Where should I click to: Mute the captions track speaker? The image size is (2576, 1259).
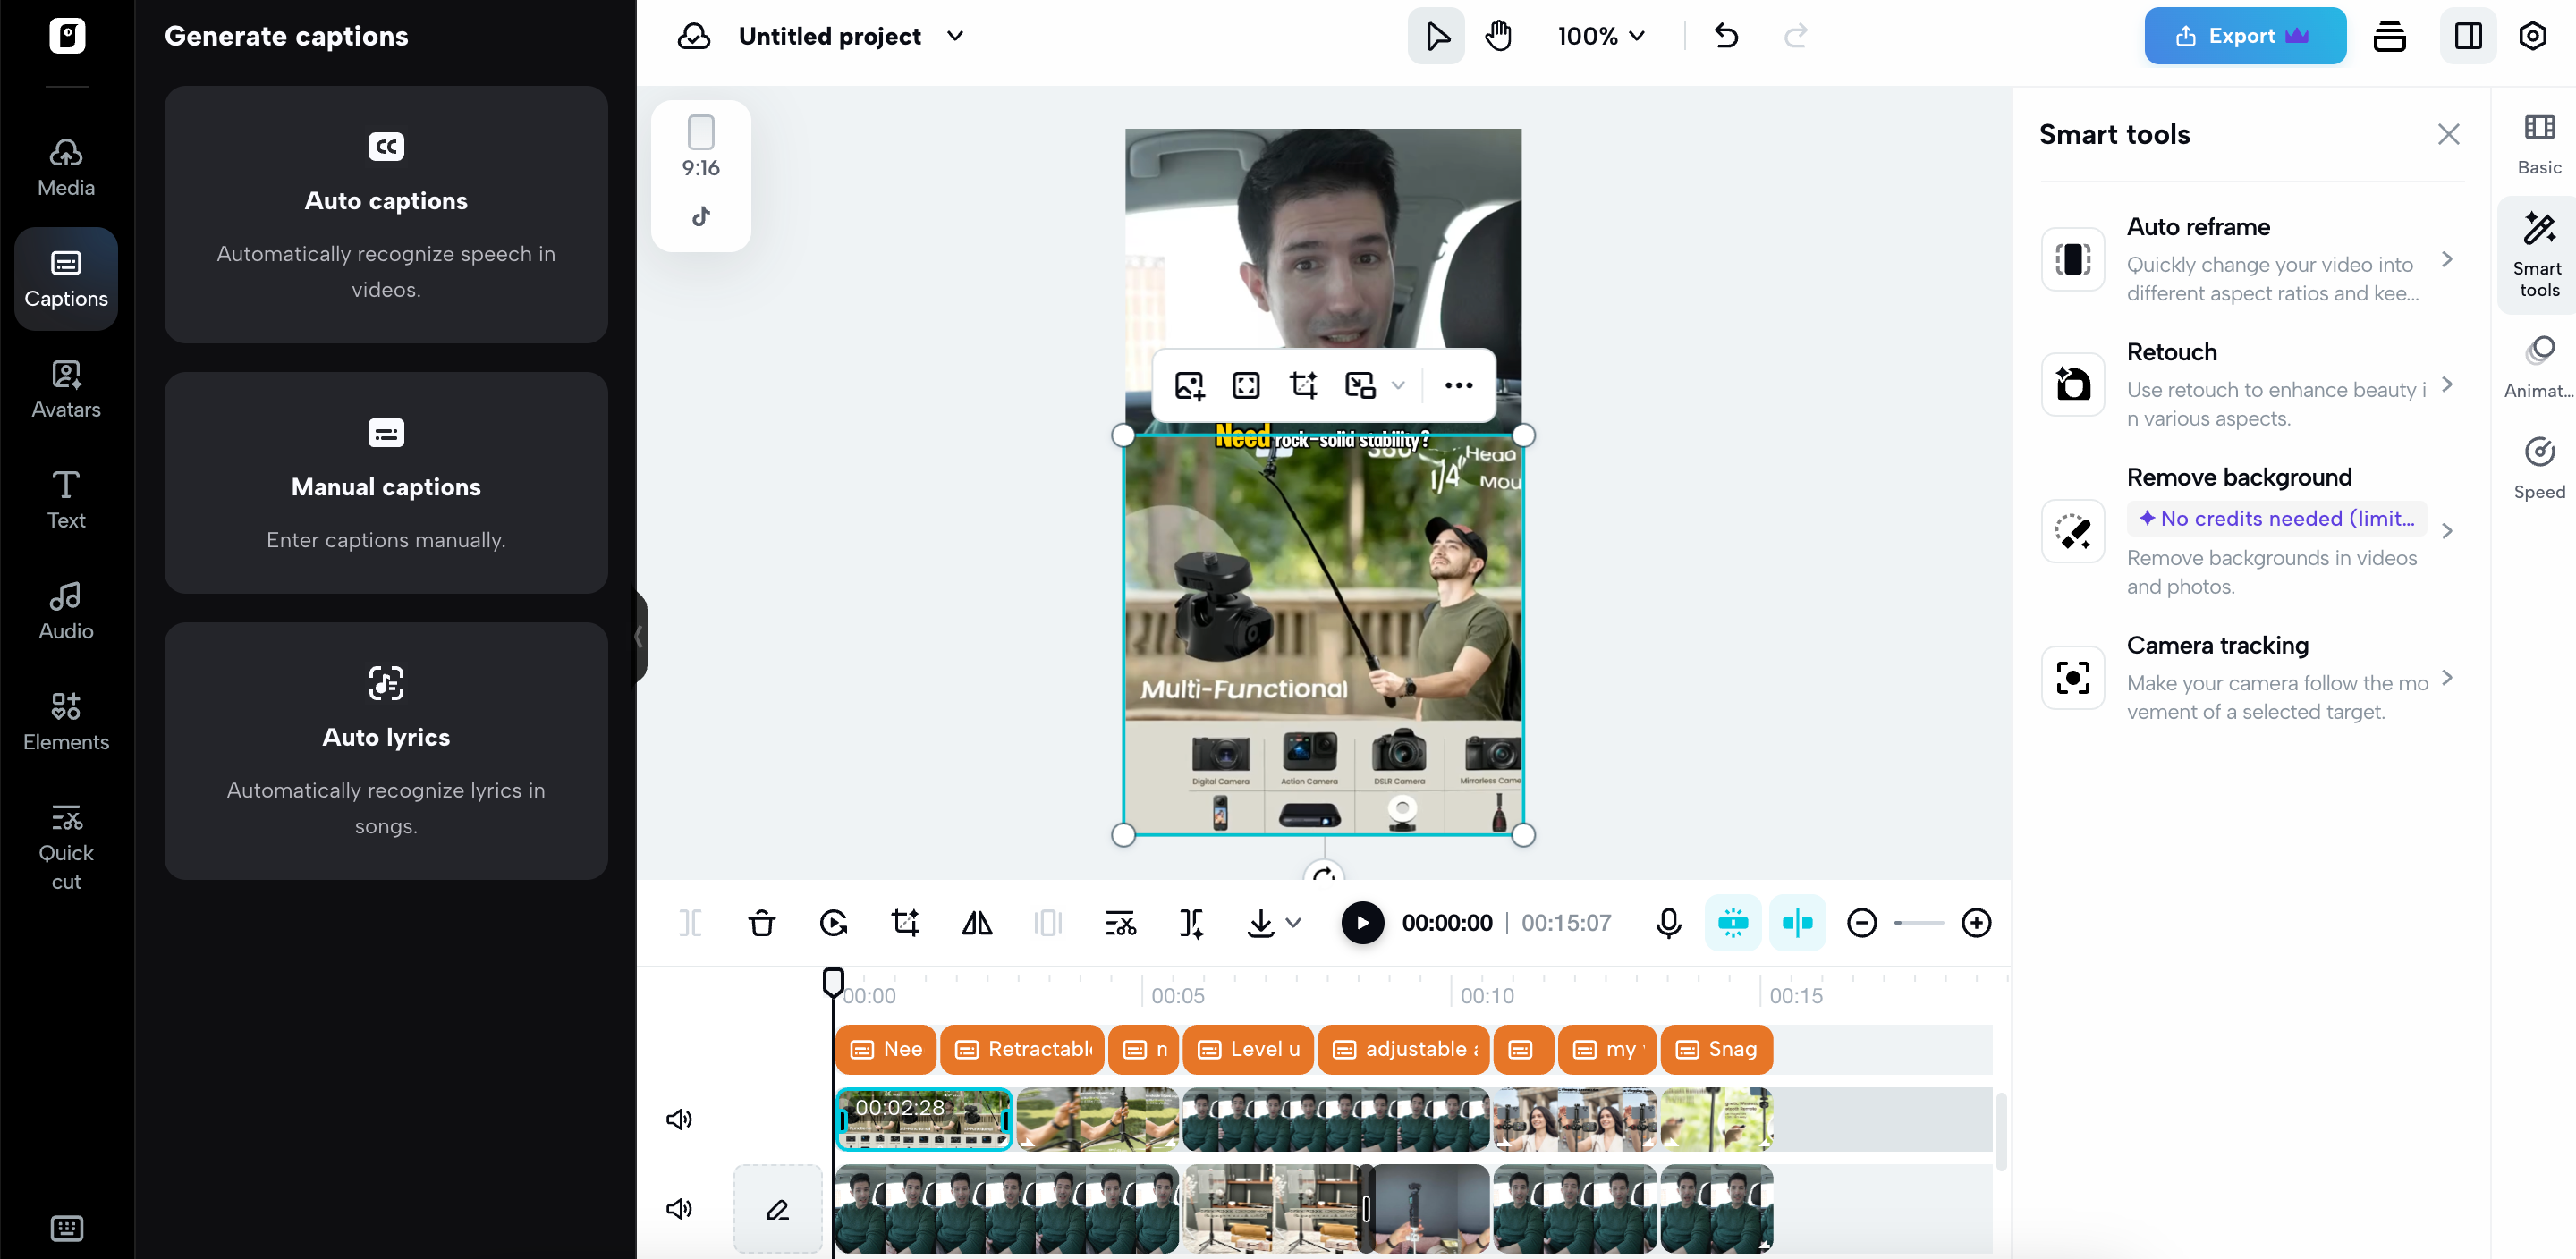pos(679,1119)
